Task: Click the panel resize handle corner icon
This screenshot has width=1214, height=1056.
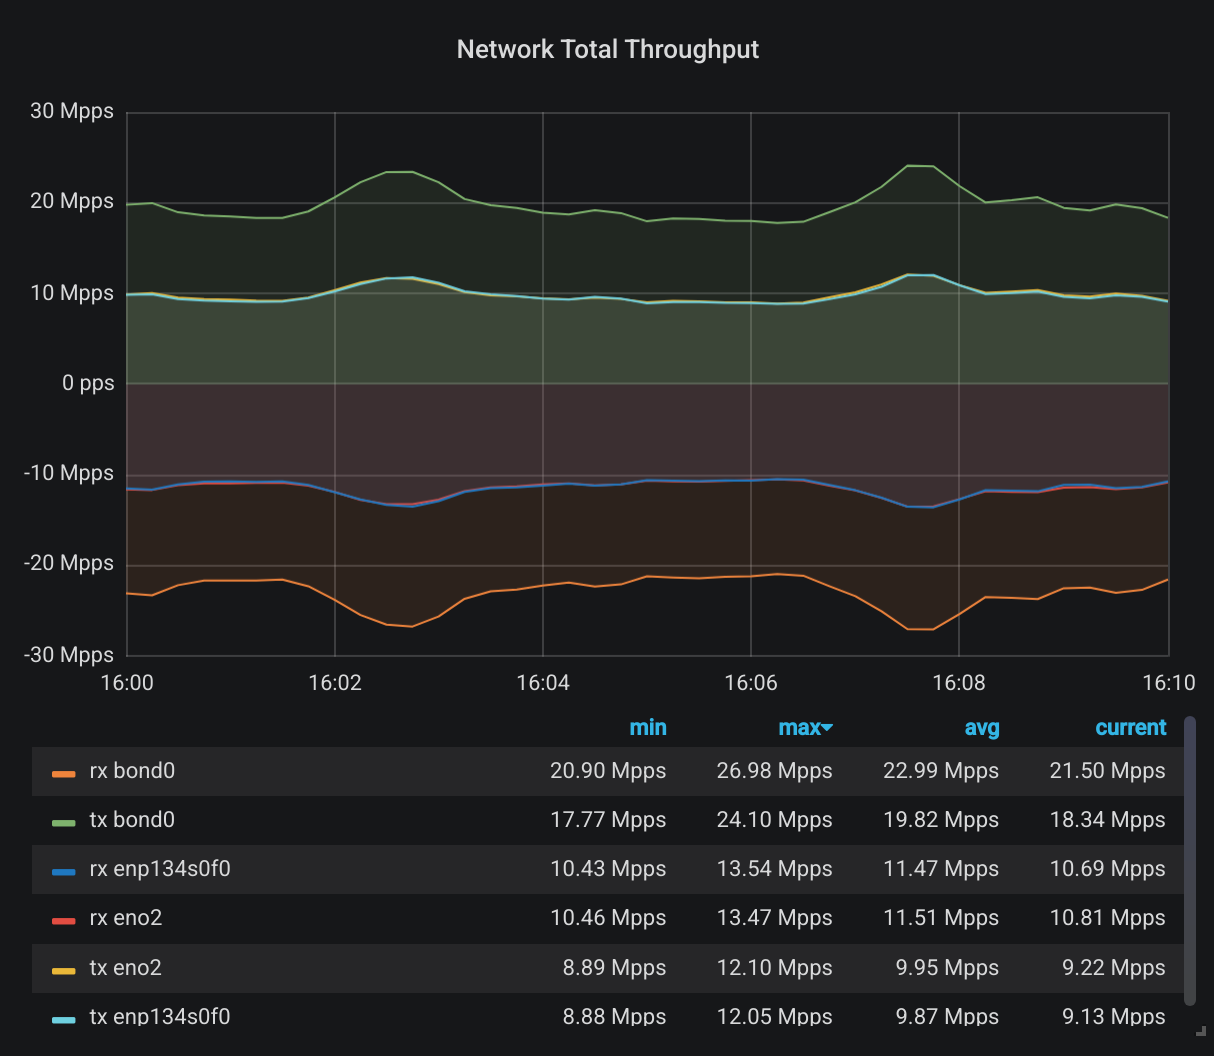Action: coord(1201,1031)
